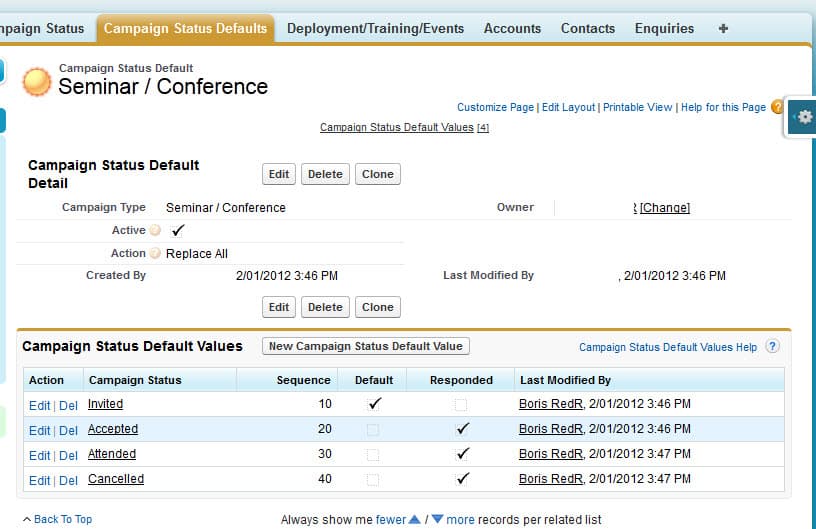The image size is (816, 529).
Task: Click the orange help question mark icon
Action: 776,107
